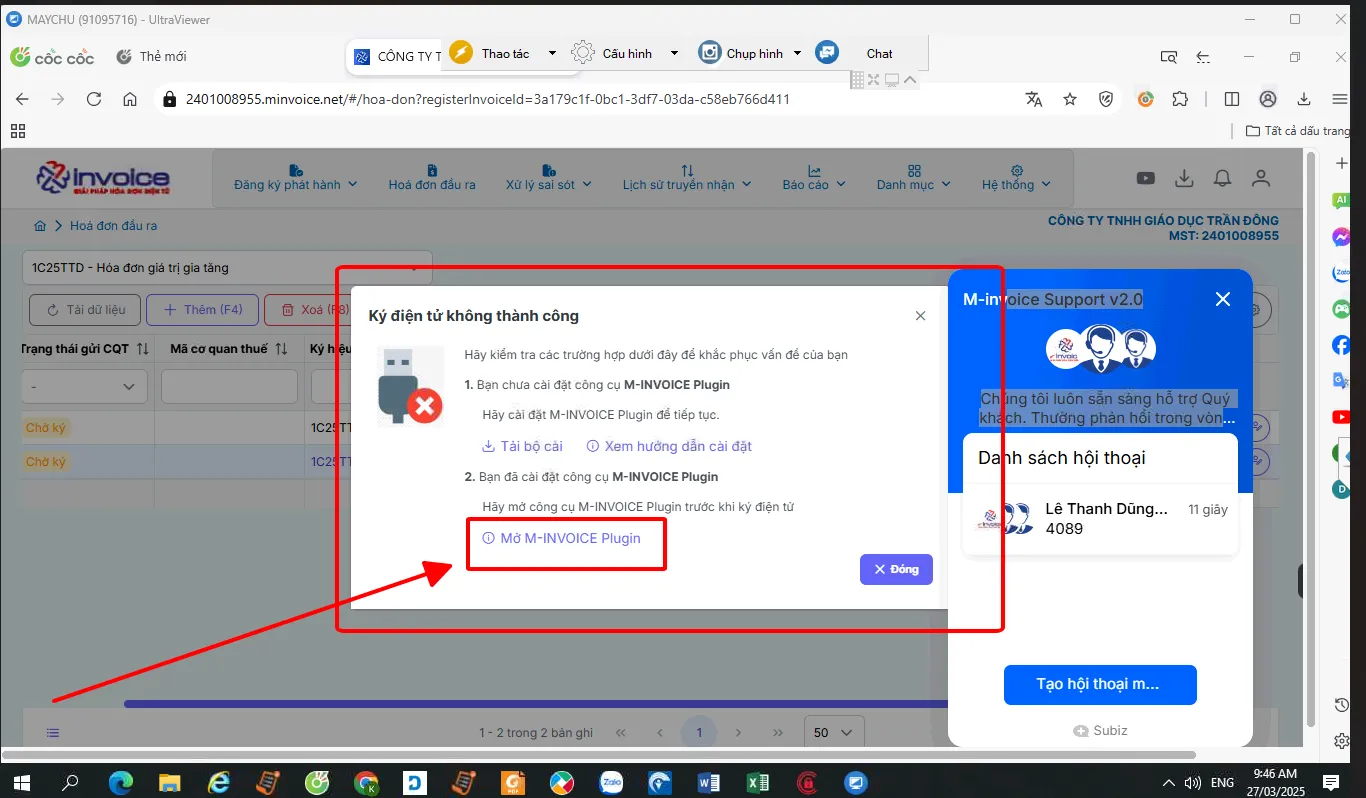This screenshot has width=1366, height=798.
Task: Close the Ký điện tử không thành công dialog
Action: point(920,316)
